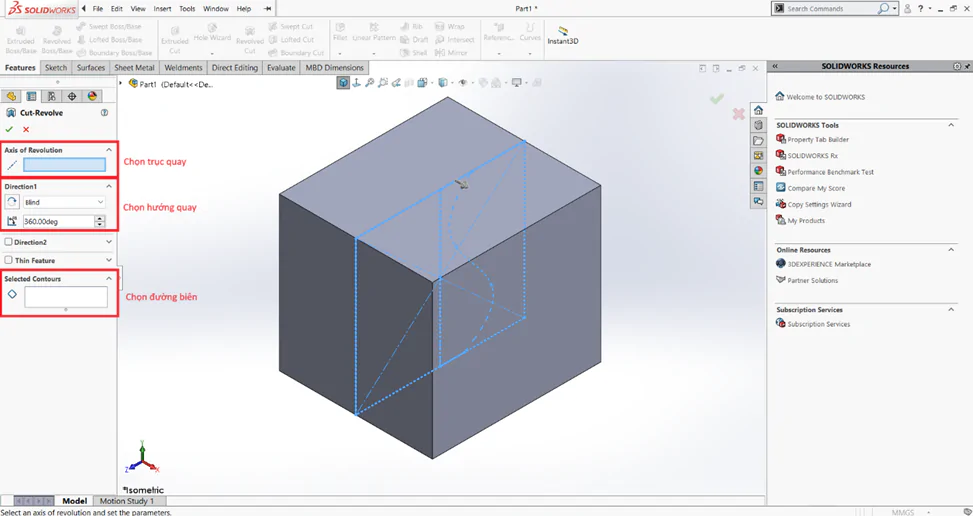Collapse the Selected Contours section
Viewport: 973px width, 516px height.
point(109,278)
